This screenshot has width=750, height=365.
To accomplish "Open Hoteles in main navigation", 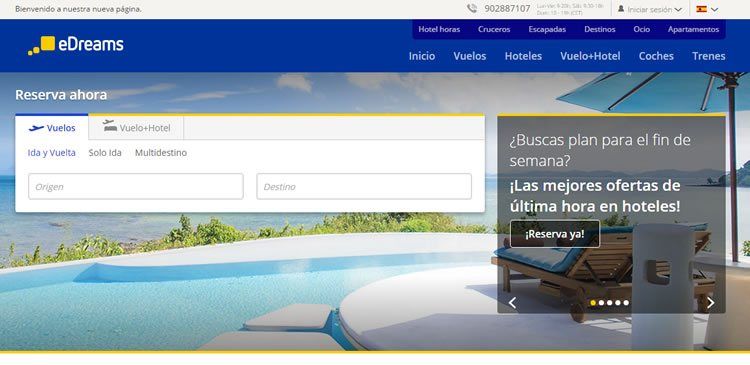I will coord(523,56).
